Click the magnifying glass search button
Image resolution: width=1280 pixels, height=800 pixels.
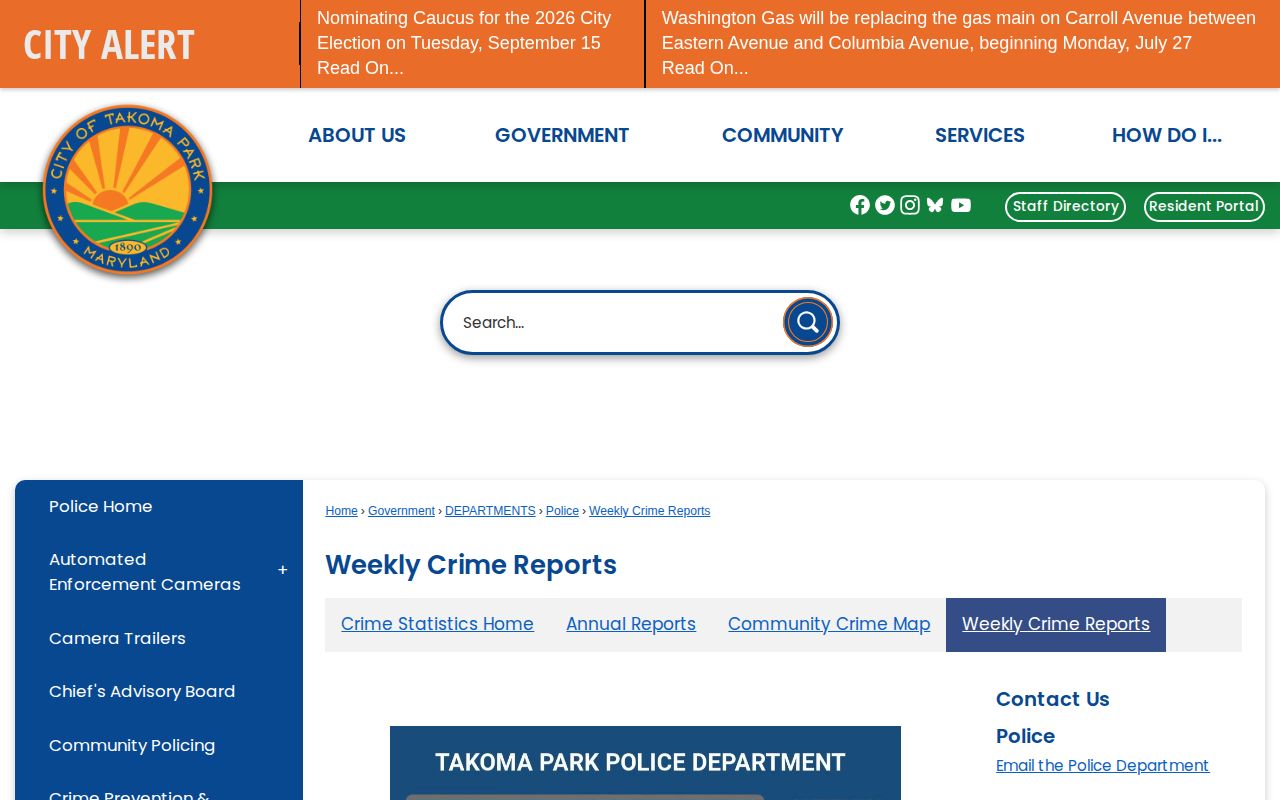pos(807,322)
